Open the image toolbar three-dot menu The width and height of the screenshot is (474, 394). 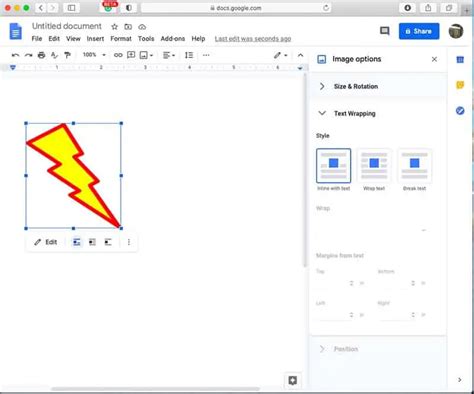(129, 242)
